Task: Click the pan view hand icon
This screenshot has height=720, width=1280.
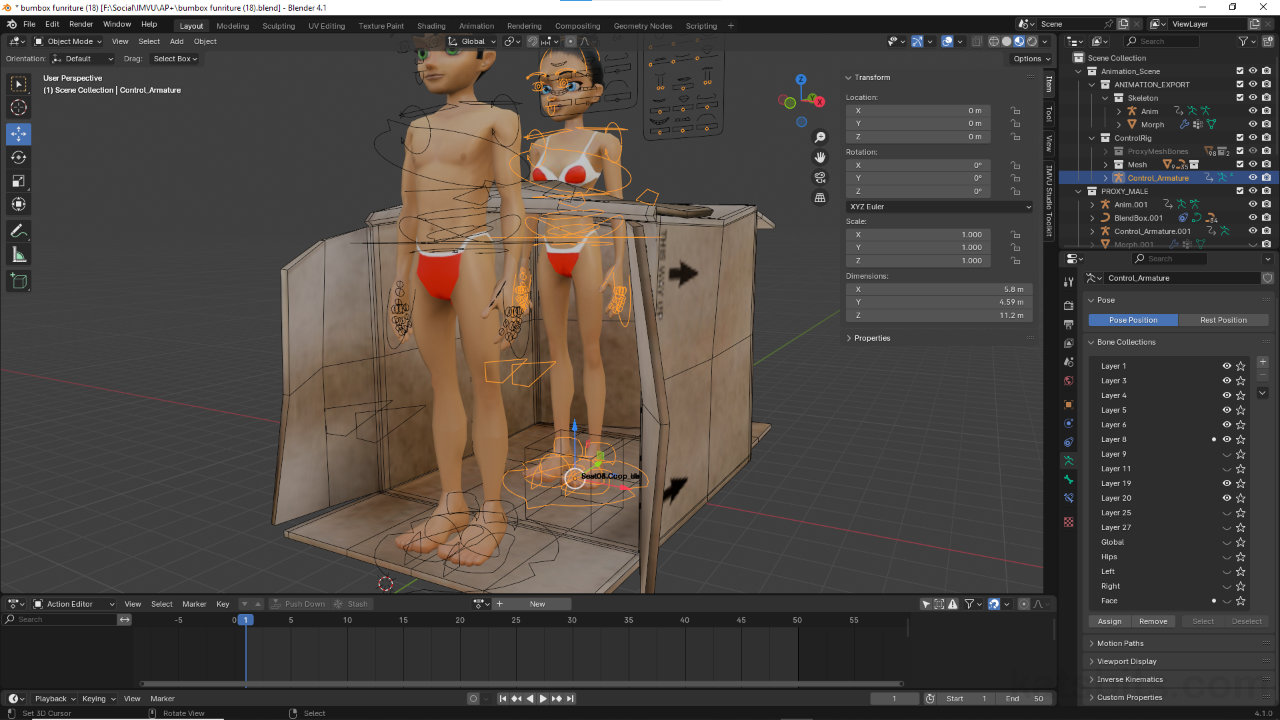Action: point(820,157)
